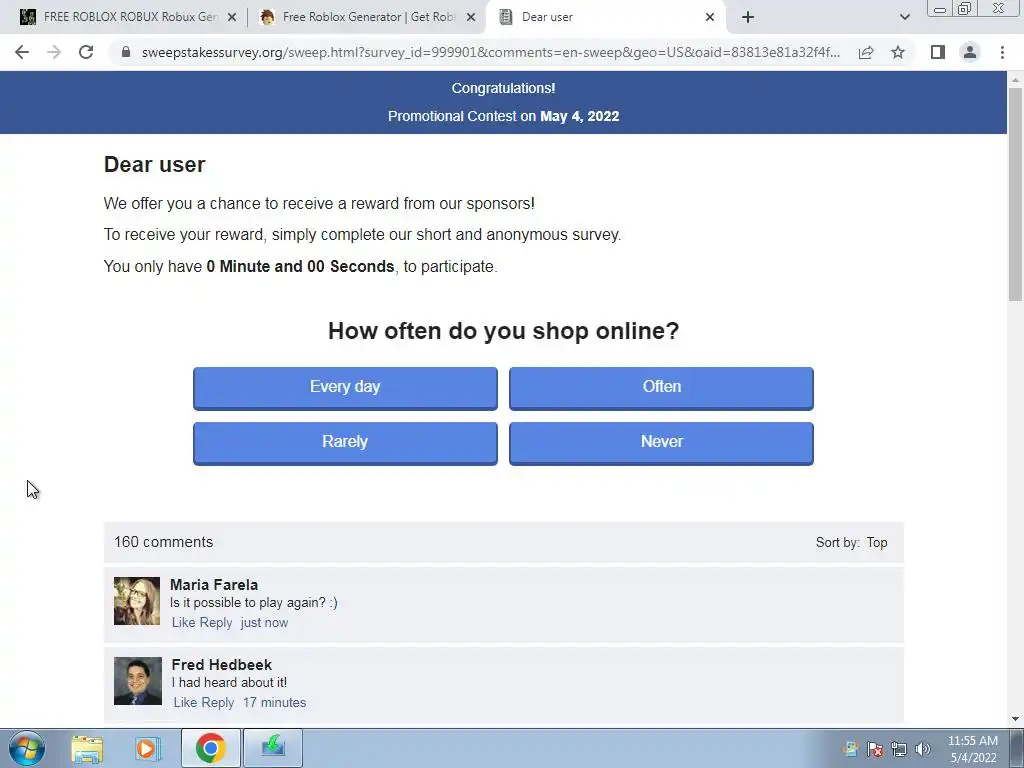Open a new browser tab

click(748, 17)
